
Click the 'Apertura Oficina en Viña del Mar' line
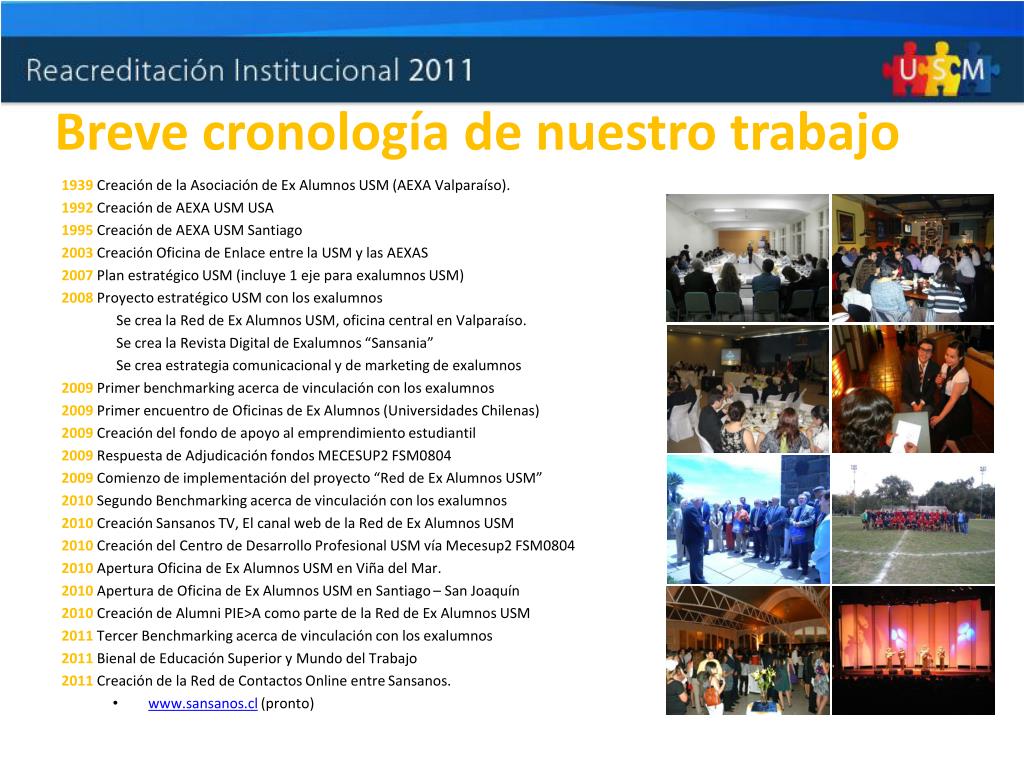pyautogui.click(x=251, y=568)
